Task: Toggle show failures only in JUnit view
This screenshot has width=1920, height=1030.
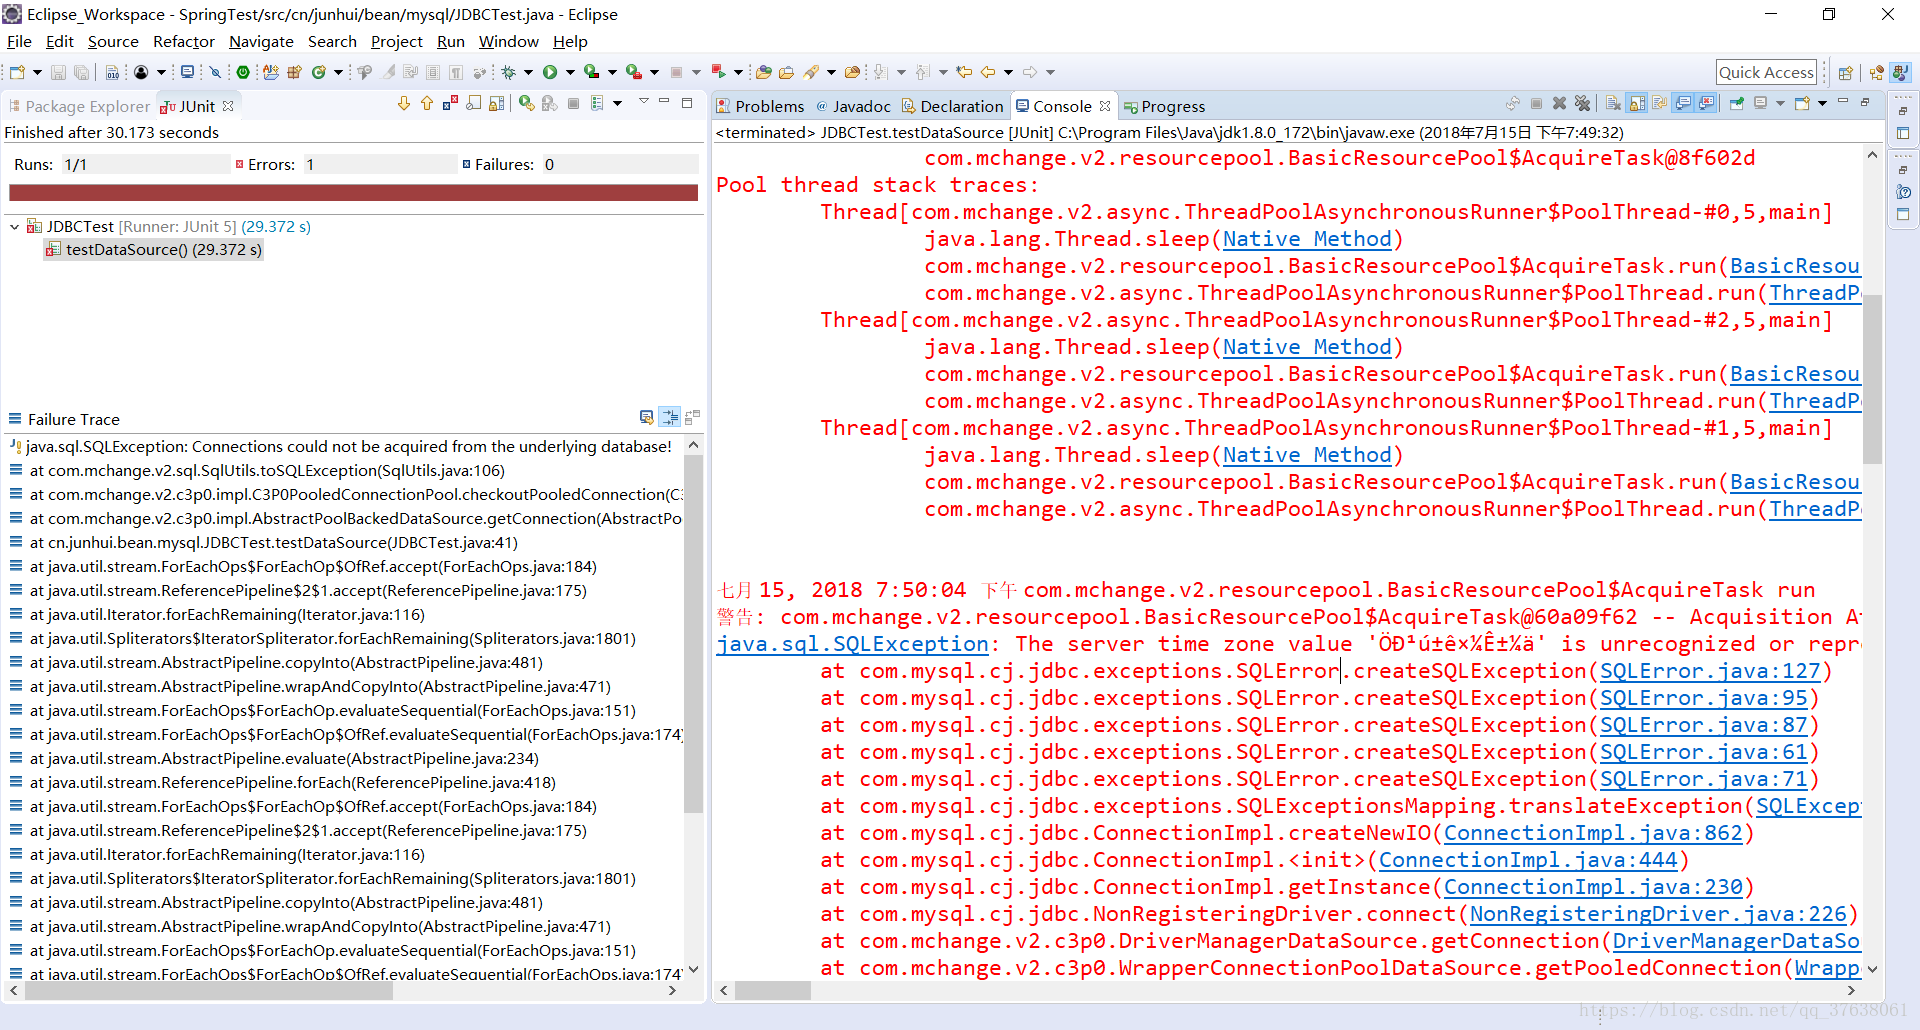Action: (x=450, y=104)
